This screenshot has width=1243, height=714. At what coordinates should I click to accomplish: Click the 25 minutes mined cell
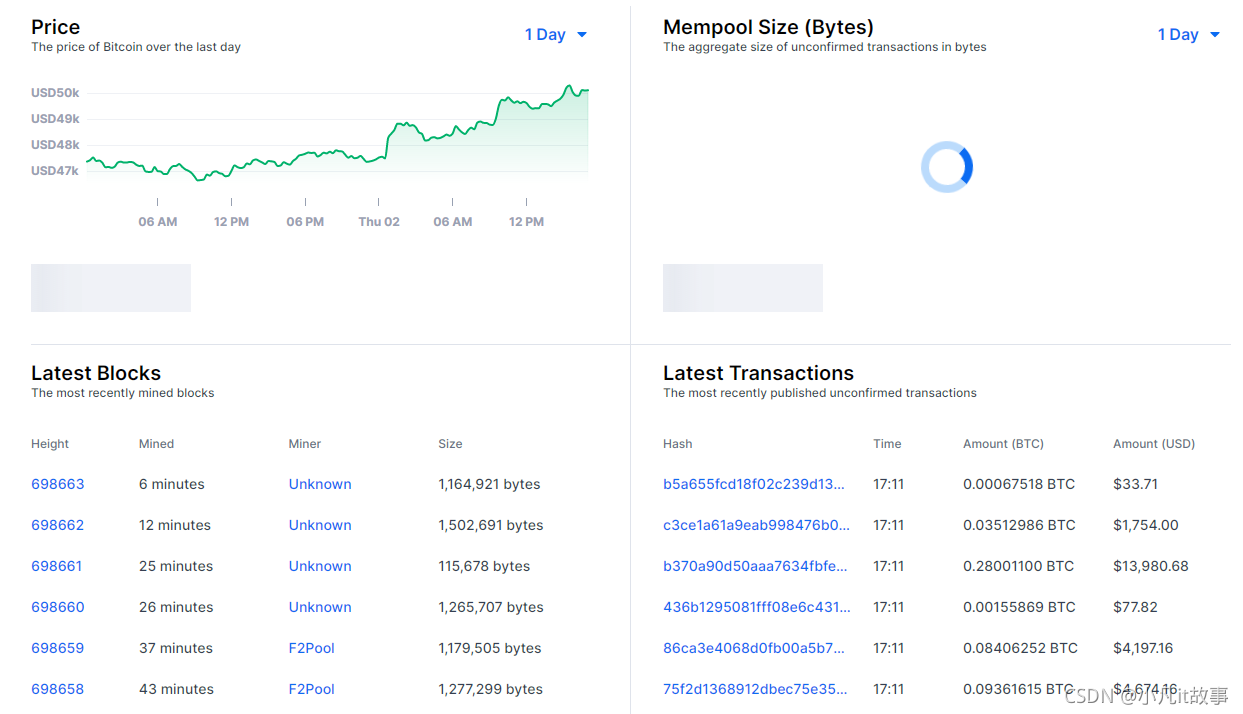click(x=176, y=566)
